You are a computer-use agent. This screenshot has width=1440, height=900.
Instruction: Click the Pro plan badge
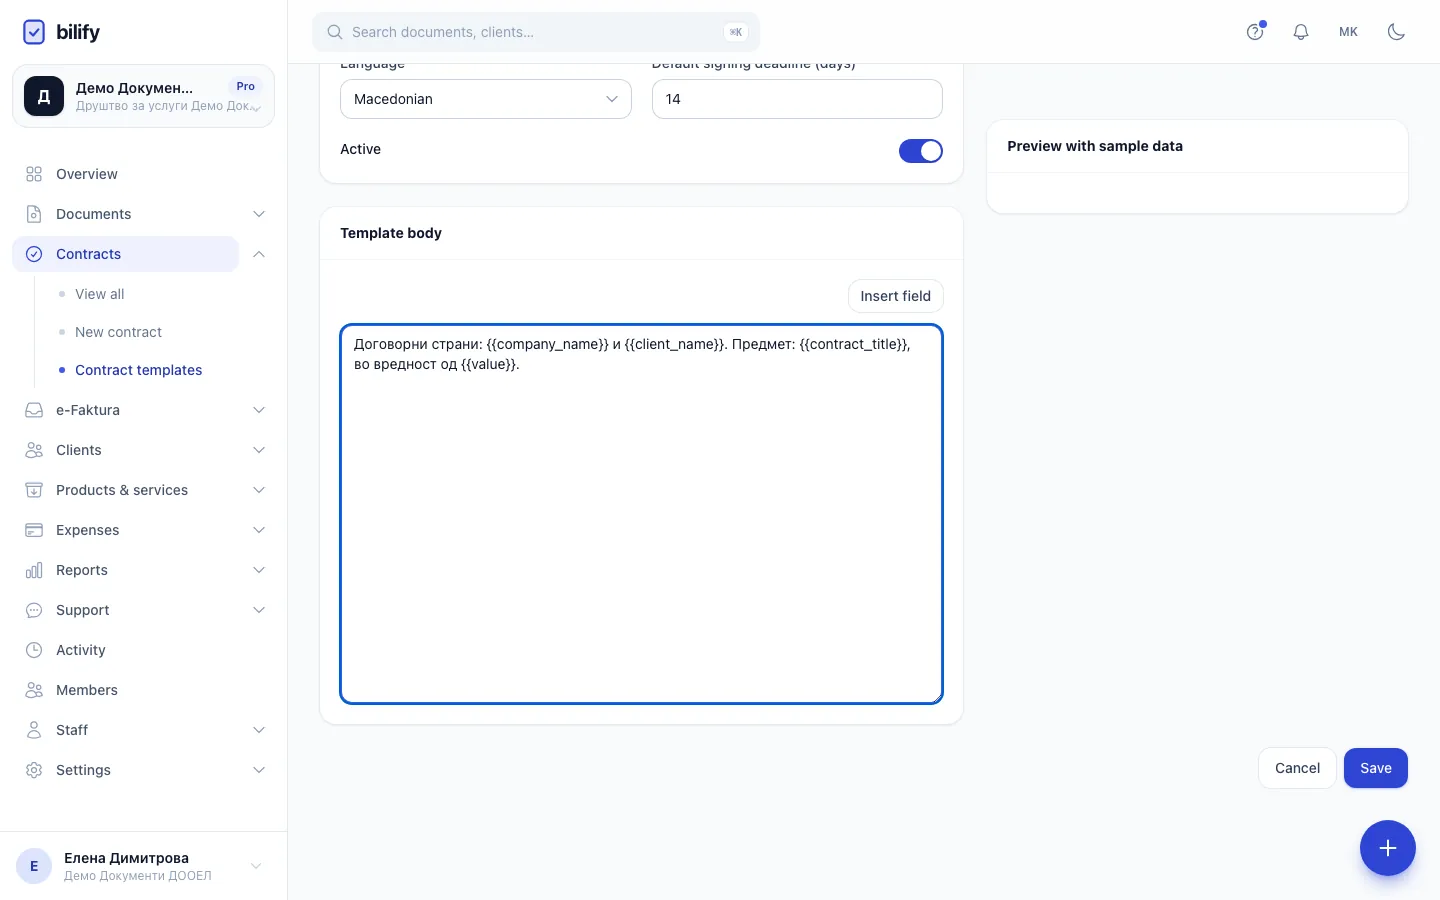[246, 86]
